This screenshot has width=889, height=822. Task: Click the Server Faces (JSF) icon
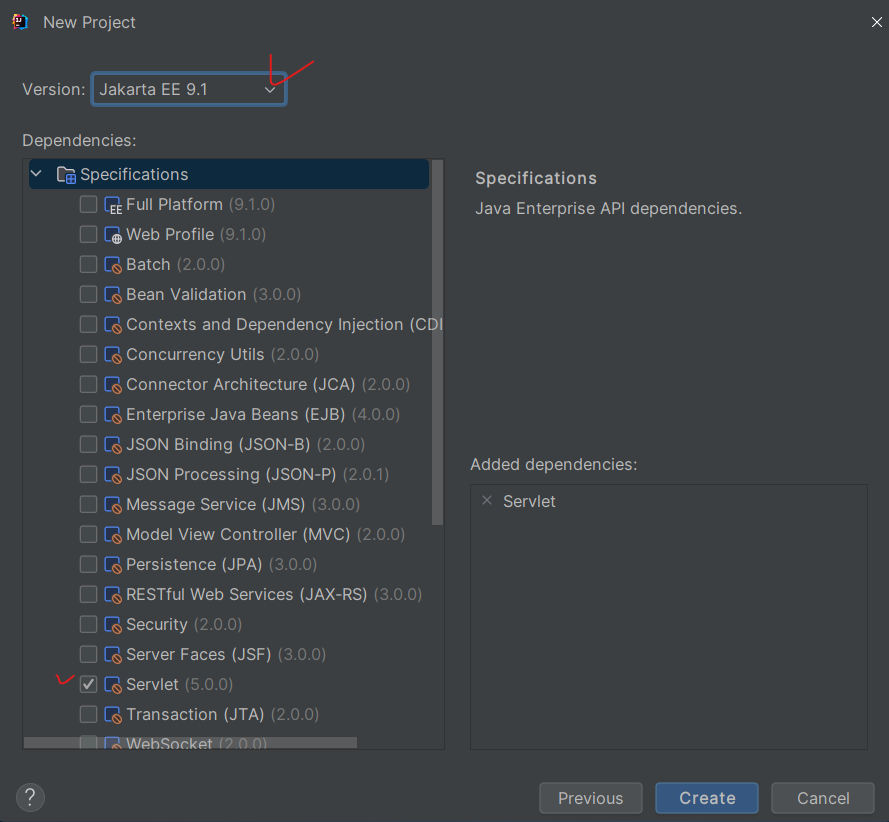(113, 655)
